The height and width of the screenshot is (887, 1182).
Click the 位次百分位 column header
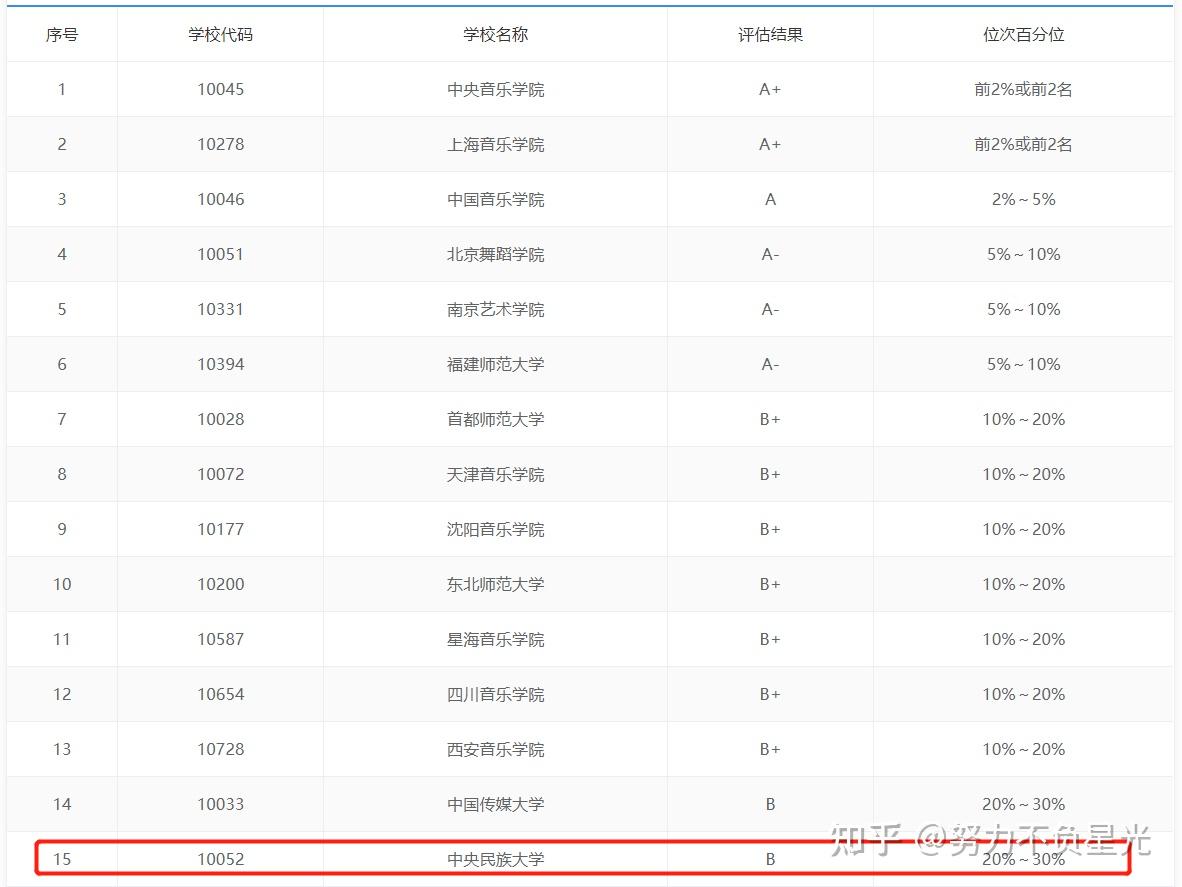point(1024,35)
